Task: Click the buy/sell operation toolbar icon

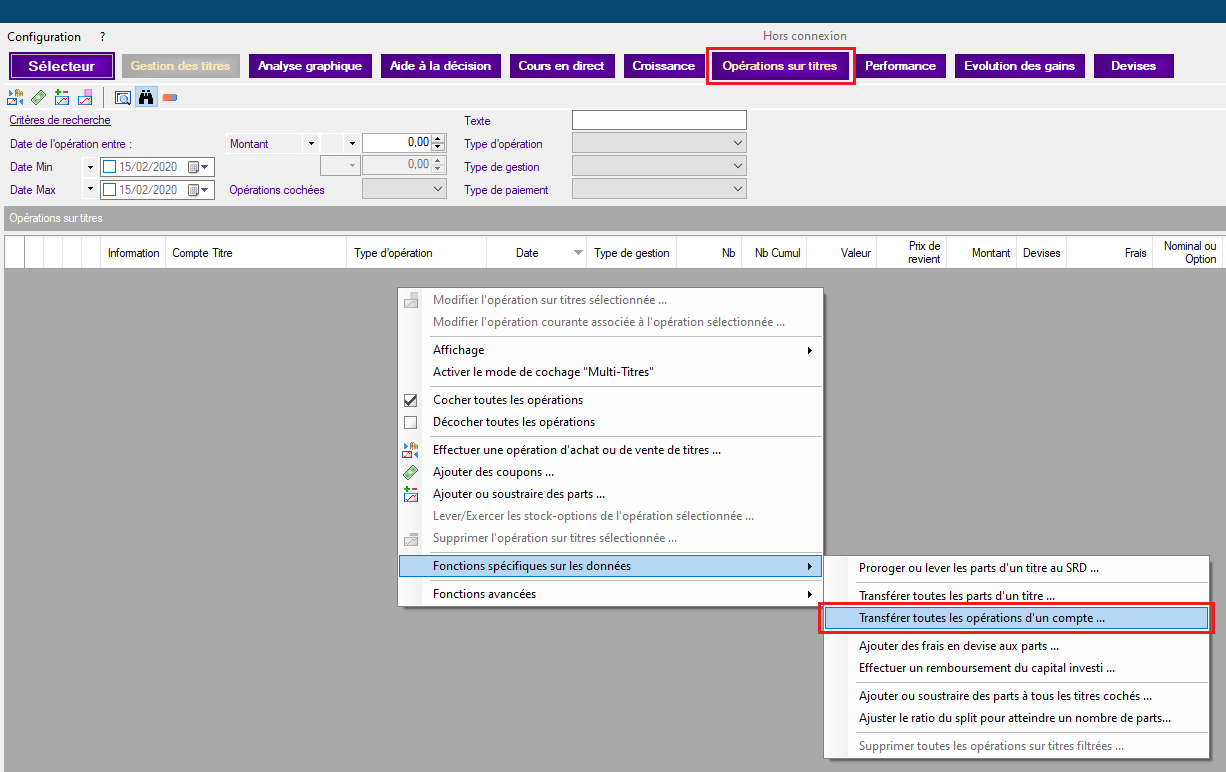Action: click(x=15, y=97)
